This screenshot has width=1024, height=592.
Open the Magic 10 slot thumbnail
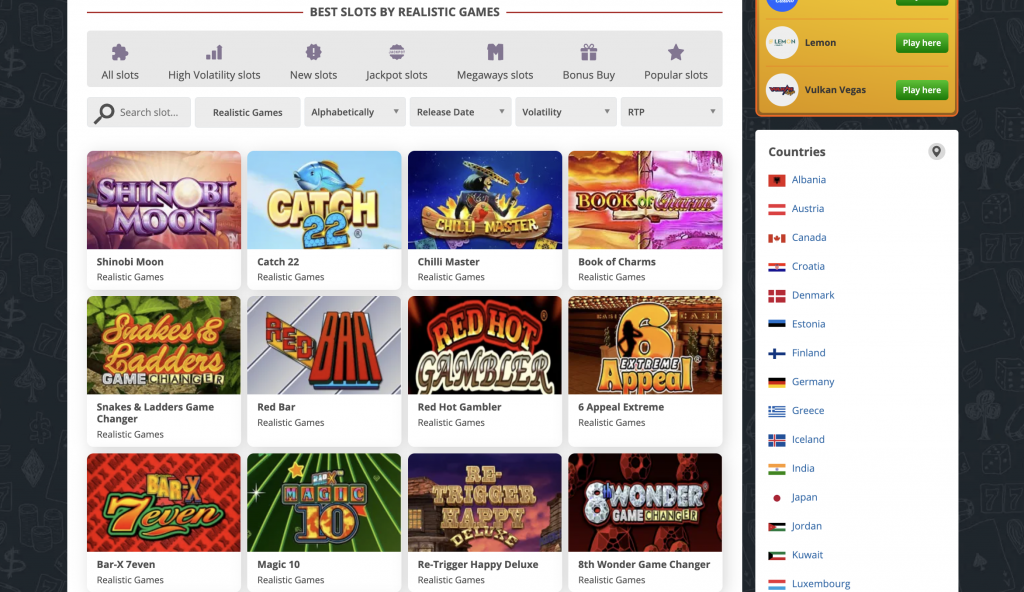coord(324,502)
